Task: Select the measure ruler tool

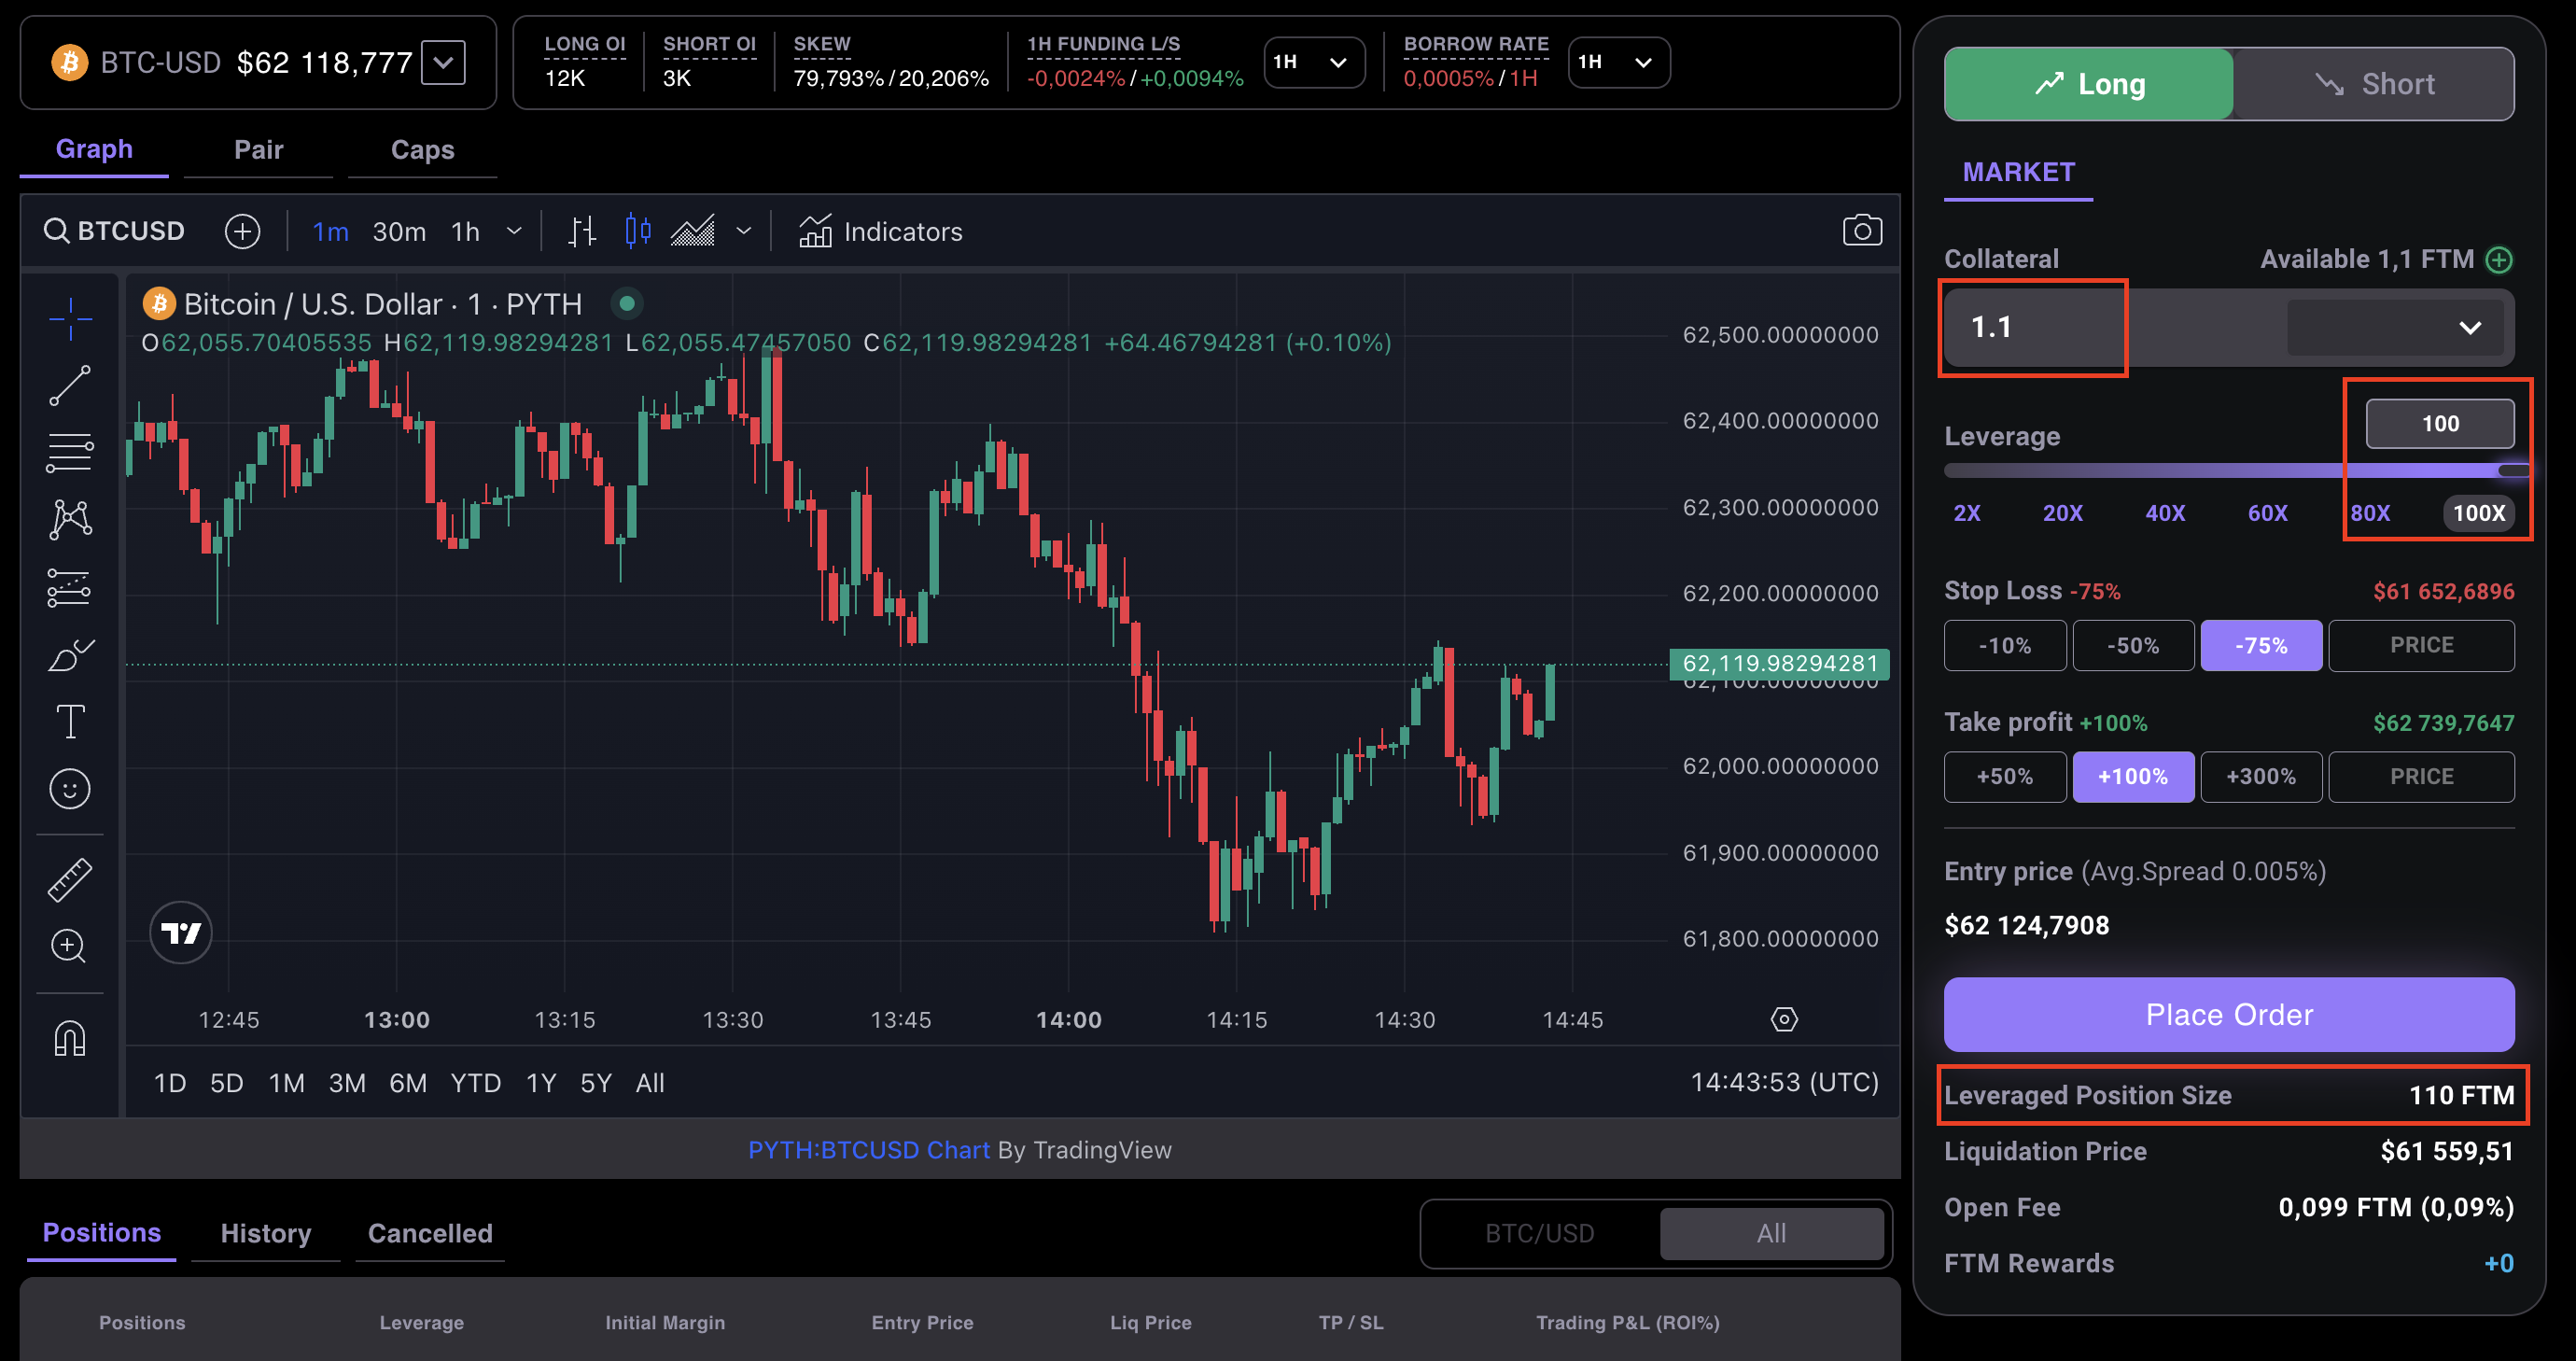Action: coord(70,880)
